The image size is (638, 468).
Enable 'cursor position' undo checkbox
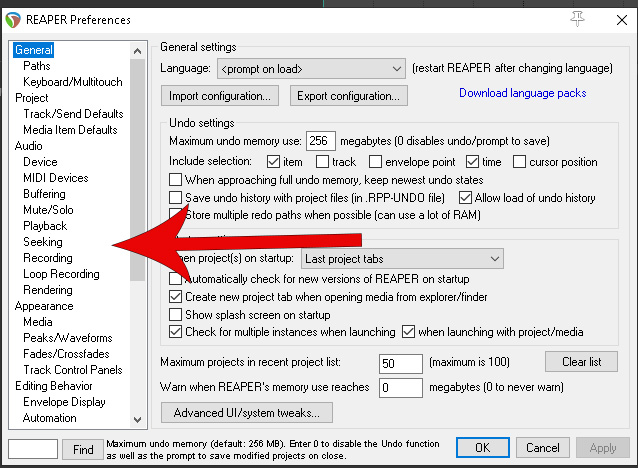(x=519, y=162)
